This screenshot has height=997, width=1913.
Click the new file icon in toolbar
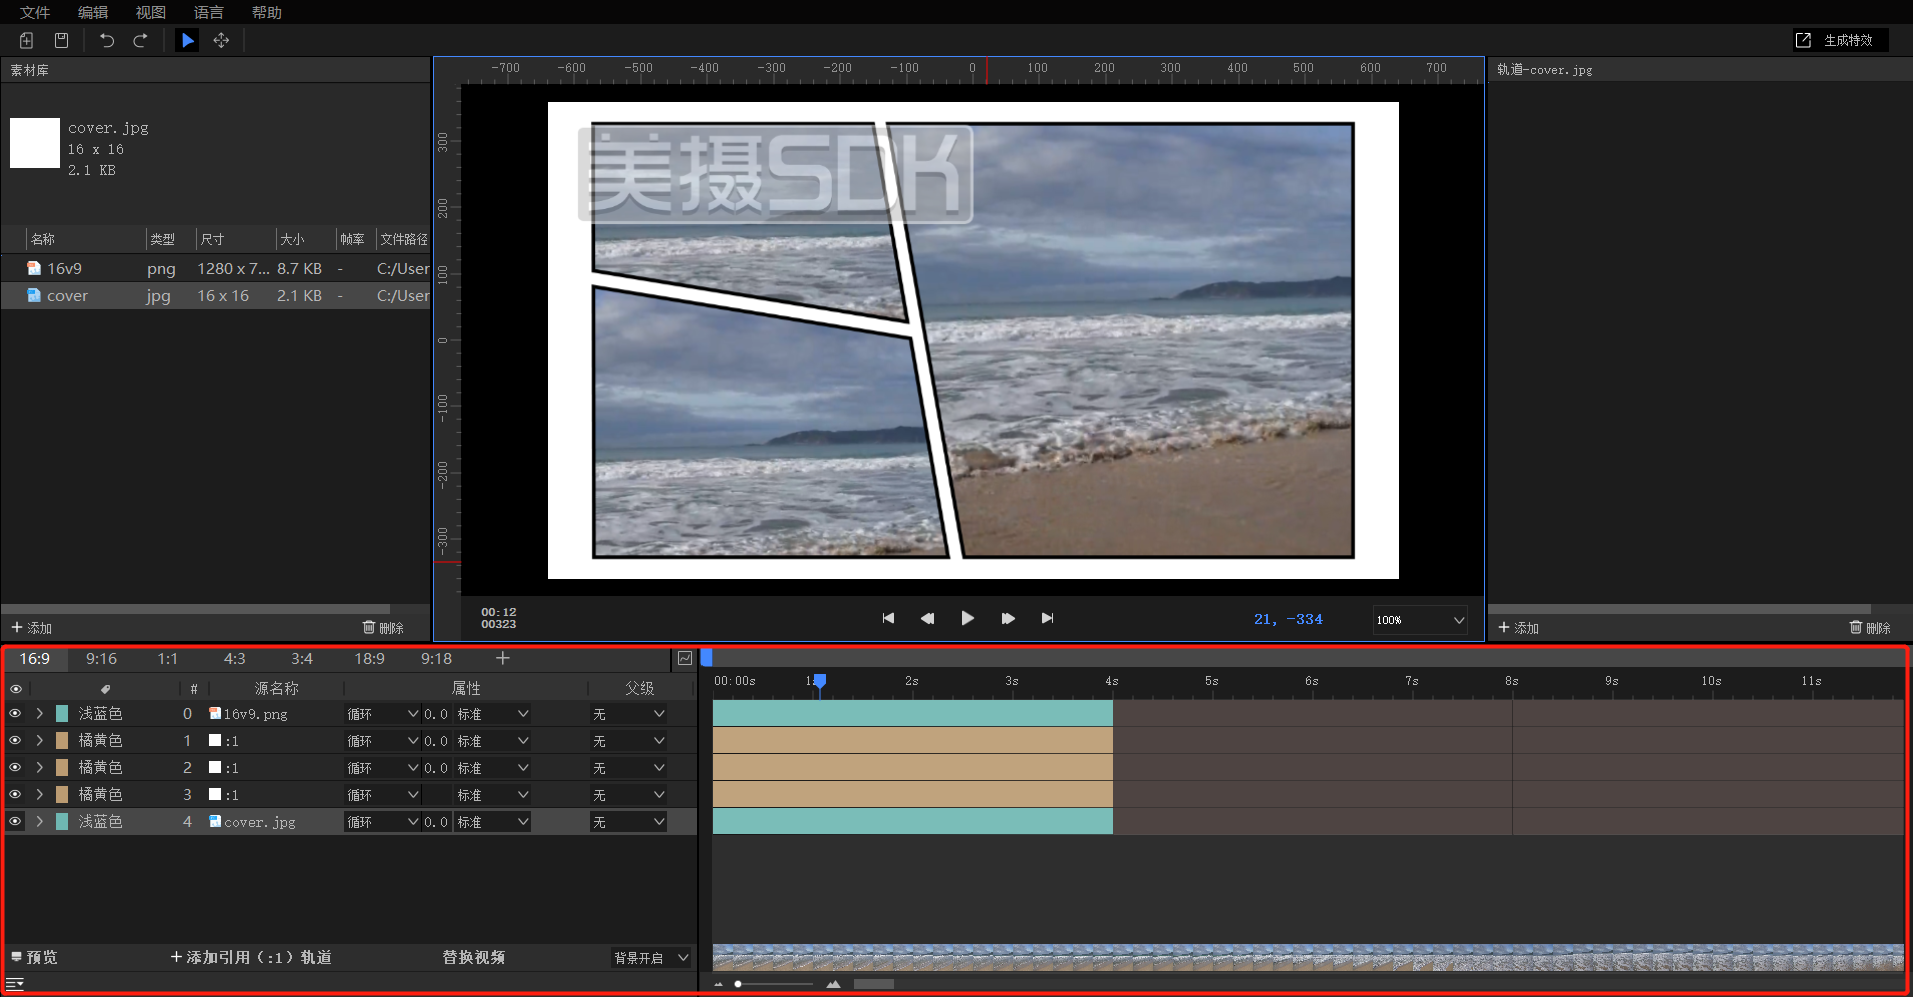pos(27,40)
